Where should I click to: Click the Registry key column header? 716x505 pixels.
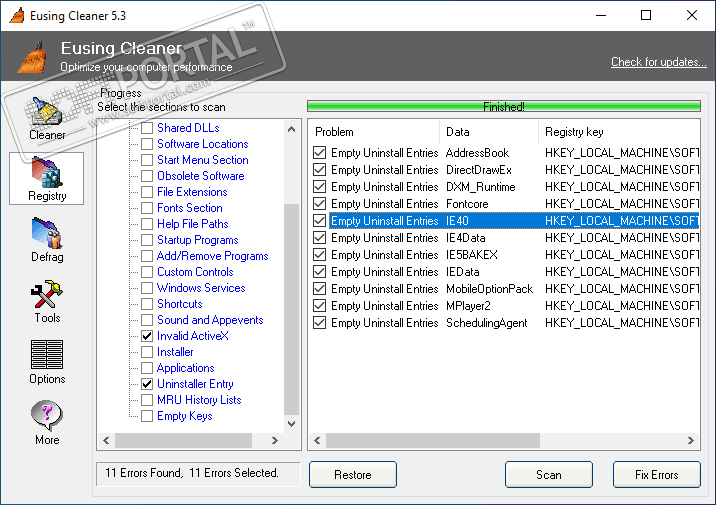(619, 132)
